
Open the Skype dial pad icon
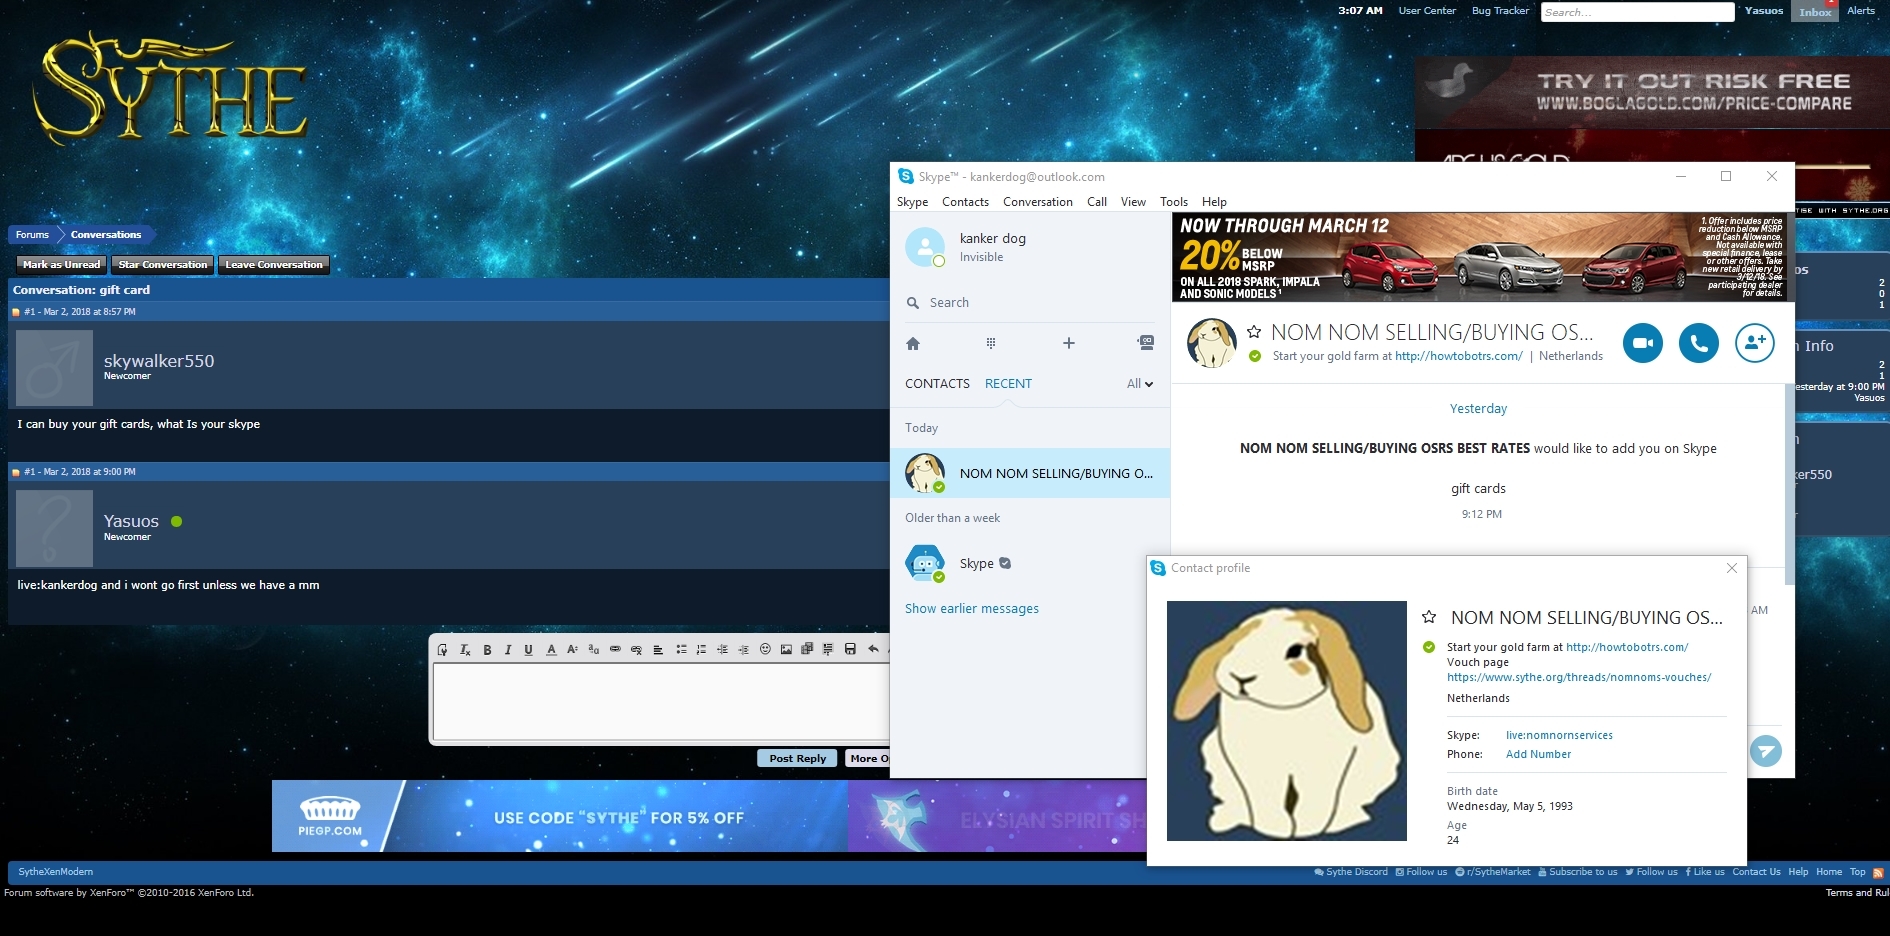(x=991, y=343)
